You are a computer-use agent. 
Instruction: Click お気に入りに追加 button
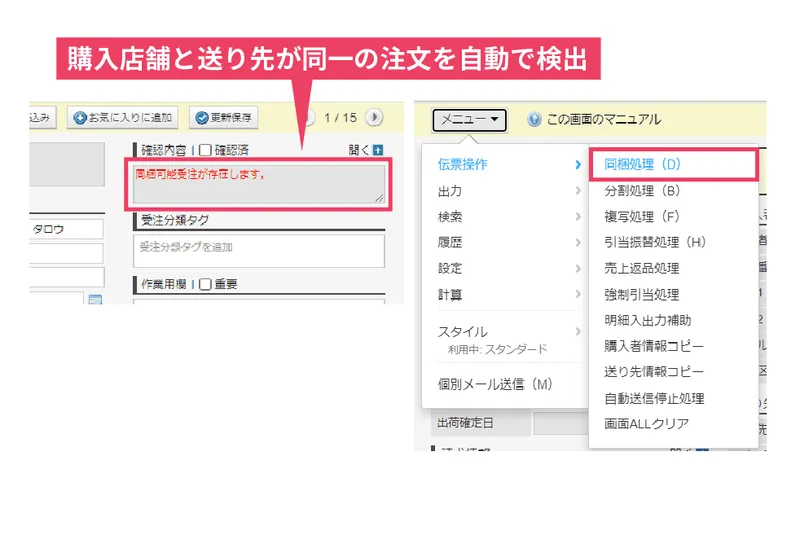pyautogui.click(x=122, y=118)
